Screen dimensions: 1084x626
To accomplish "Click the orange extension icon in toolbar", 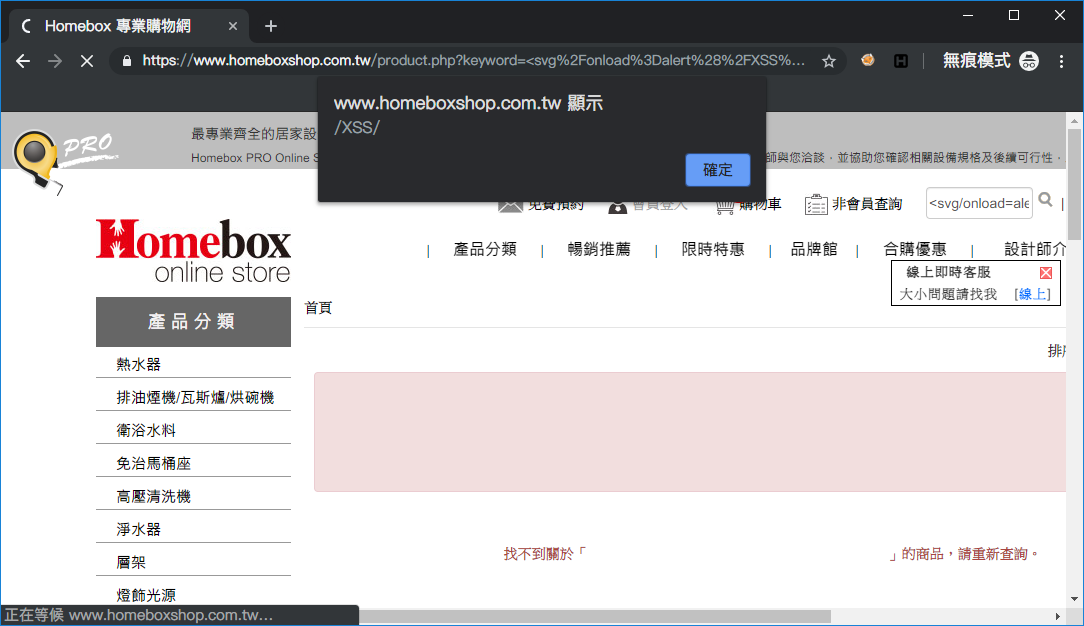I will coord(868,61).
